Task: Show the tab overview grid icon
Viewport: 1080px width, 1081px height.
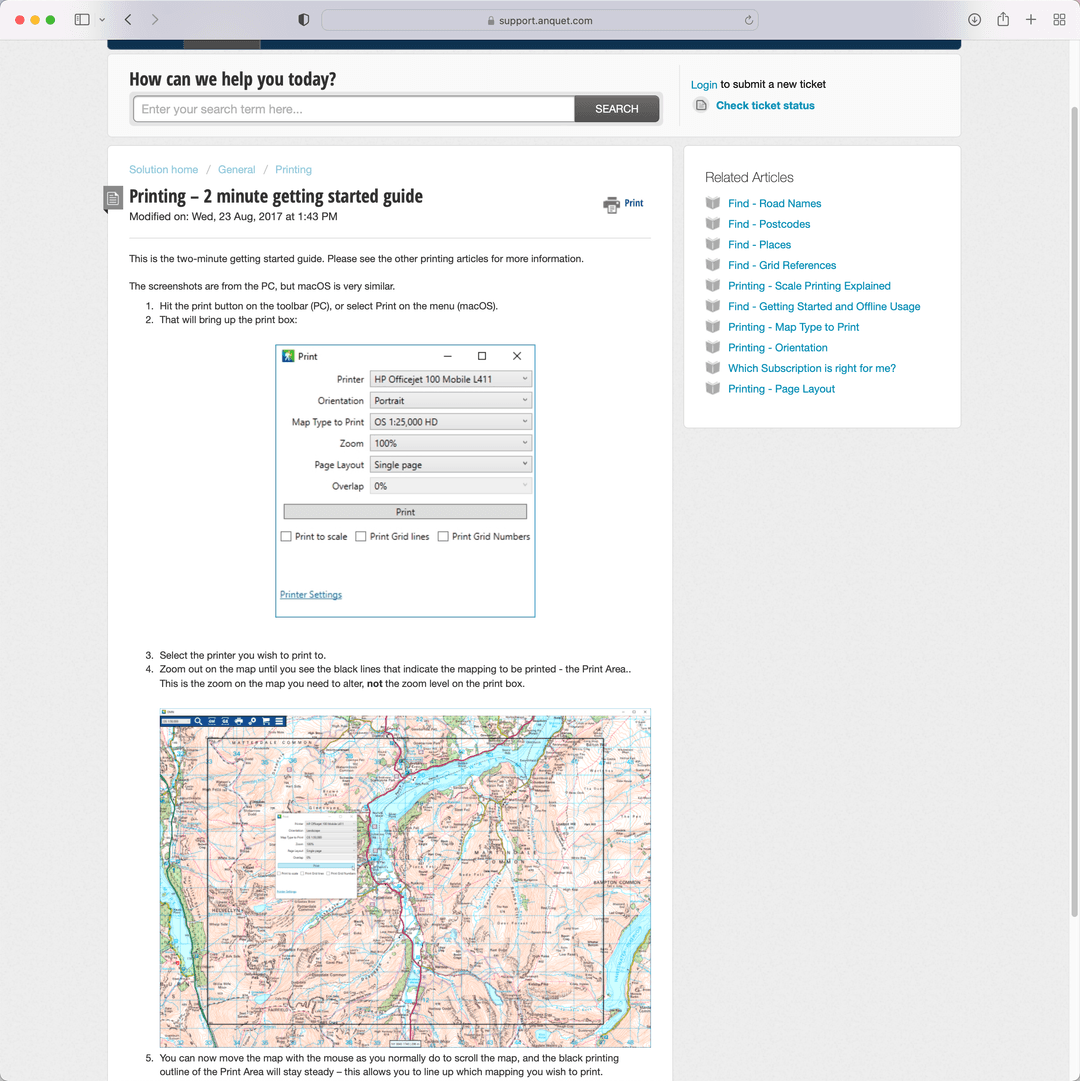Action: point(1059,20)
